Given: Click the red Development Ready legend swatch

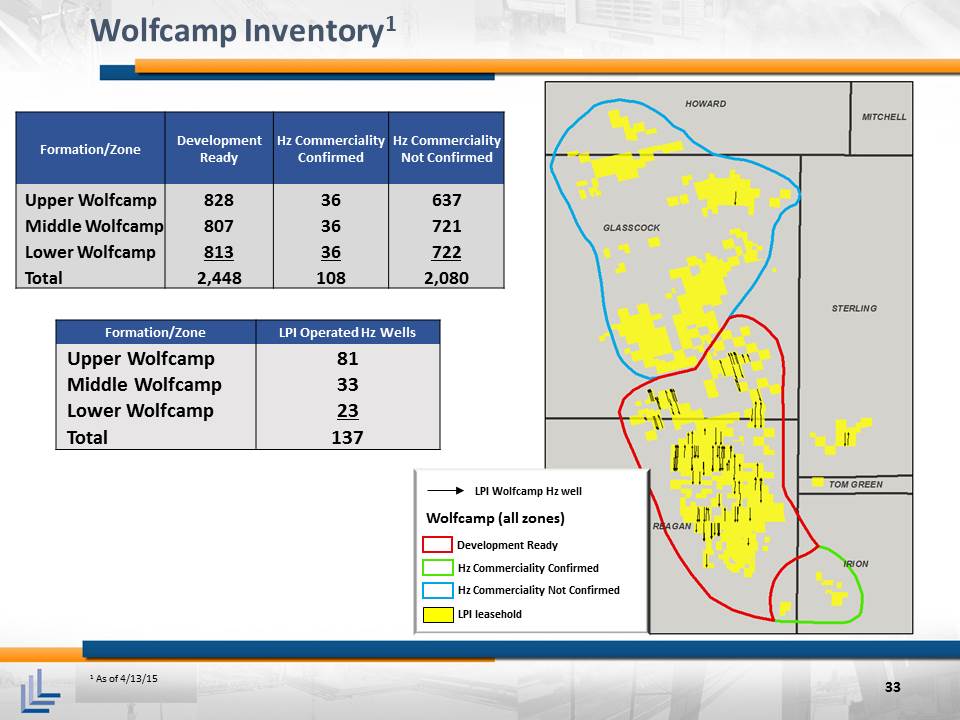Looking at the screenshot, I should [x=437, y=544].
